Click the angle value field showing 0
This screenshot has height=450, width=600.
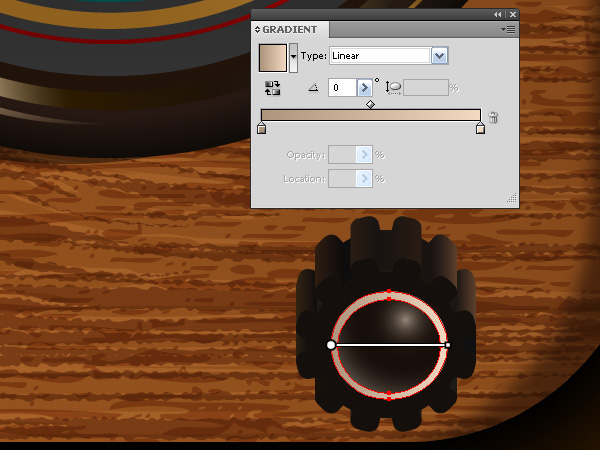[x=342, y=88]
